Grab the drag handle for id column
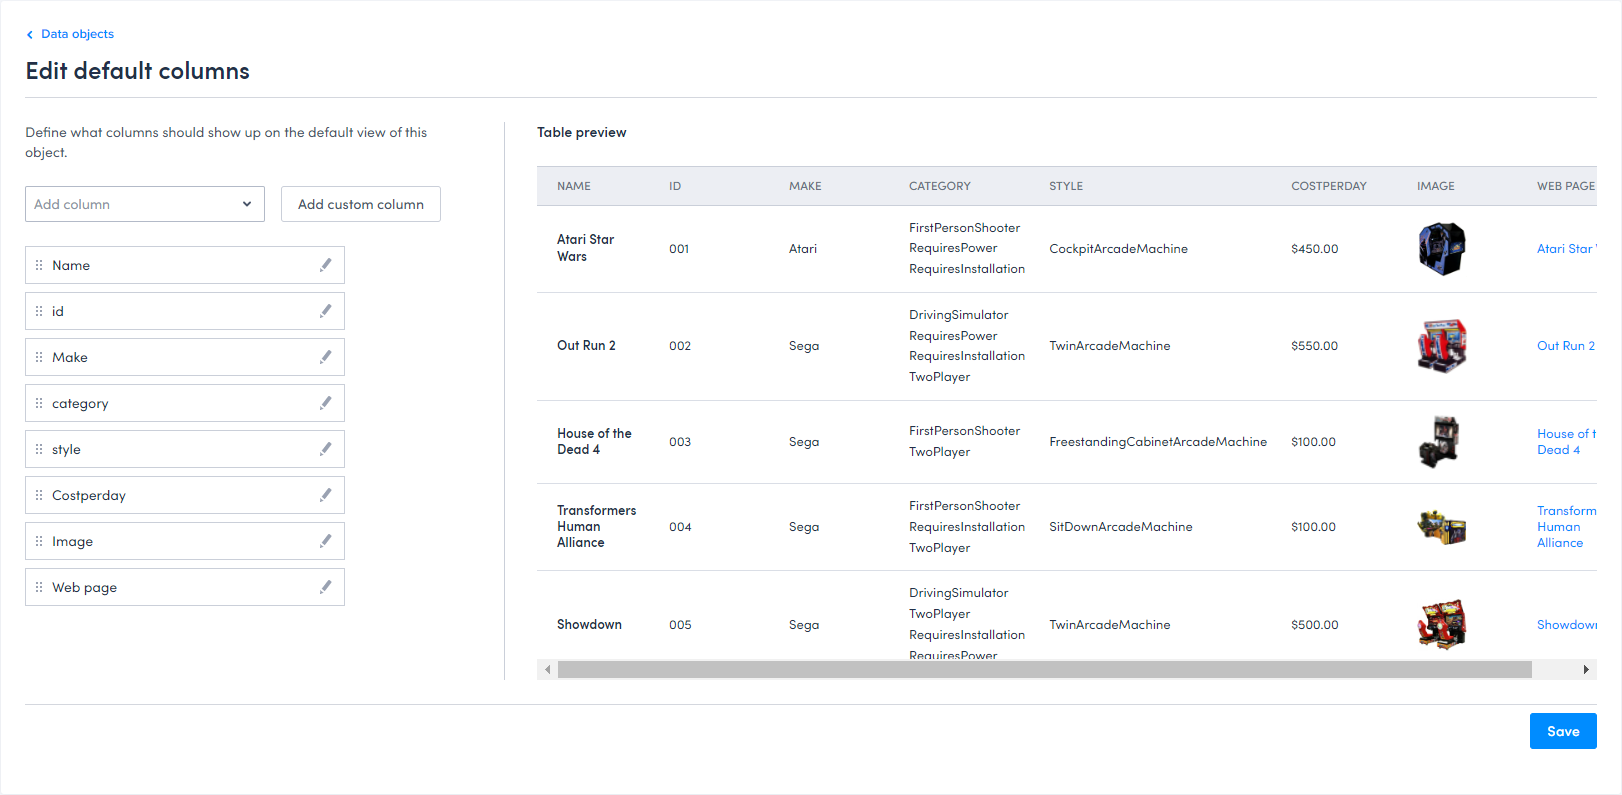Viewport: 1622px width, 795px height. pos(39,311)
